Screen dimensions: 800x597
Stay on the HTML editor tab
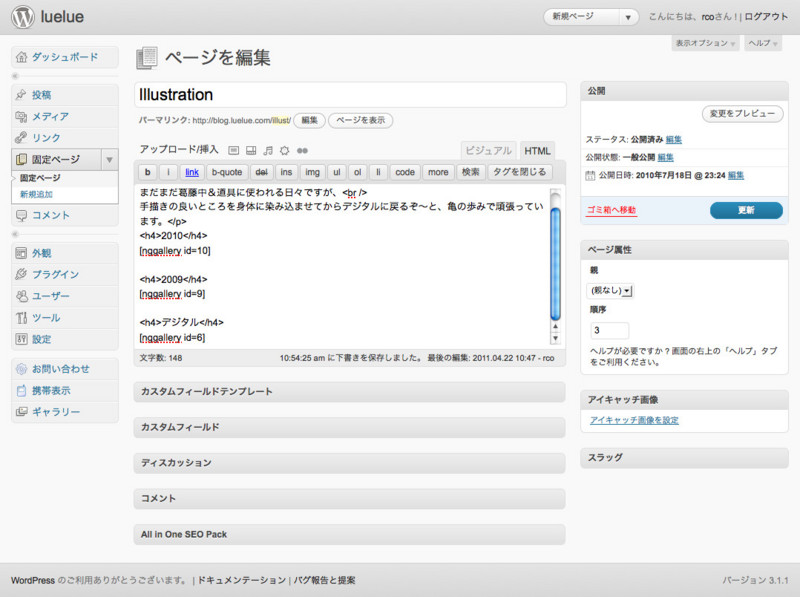(x=537, y=150)
